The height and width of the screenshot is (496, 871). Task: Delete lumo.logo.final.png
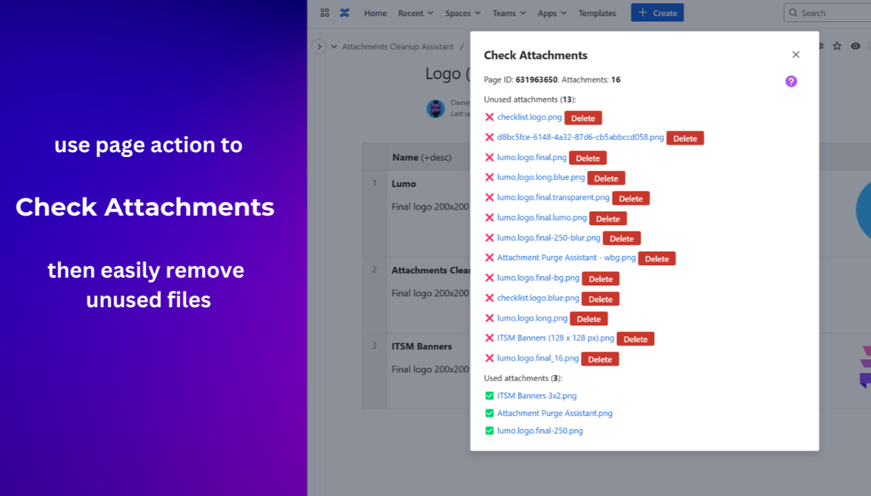click(x=588, y=158)
